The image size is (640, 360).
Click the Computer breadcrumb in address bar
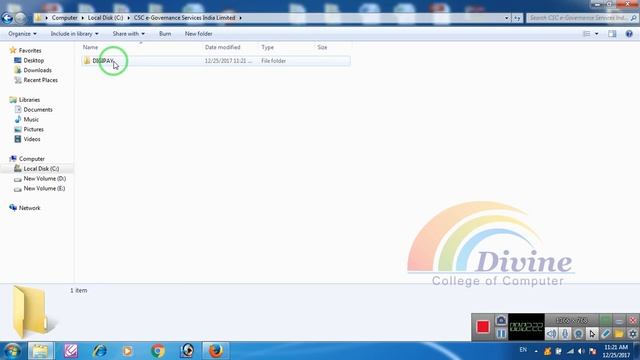(64, 18)
